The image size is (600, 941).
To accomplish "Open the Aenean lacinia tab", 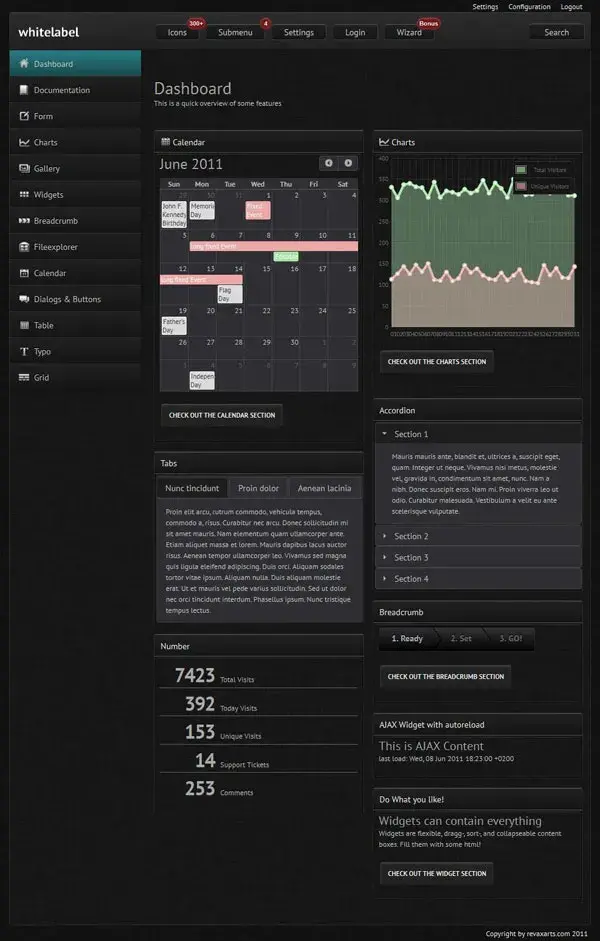I will (324, 488).
